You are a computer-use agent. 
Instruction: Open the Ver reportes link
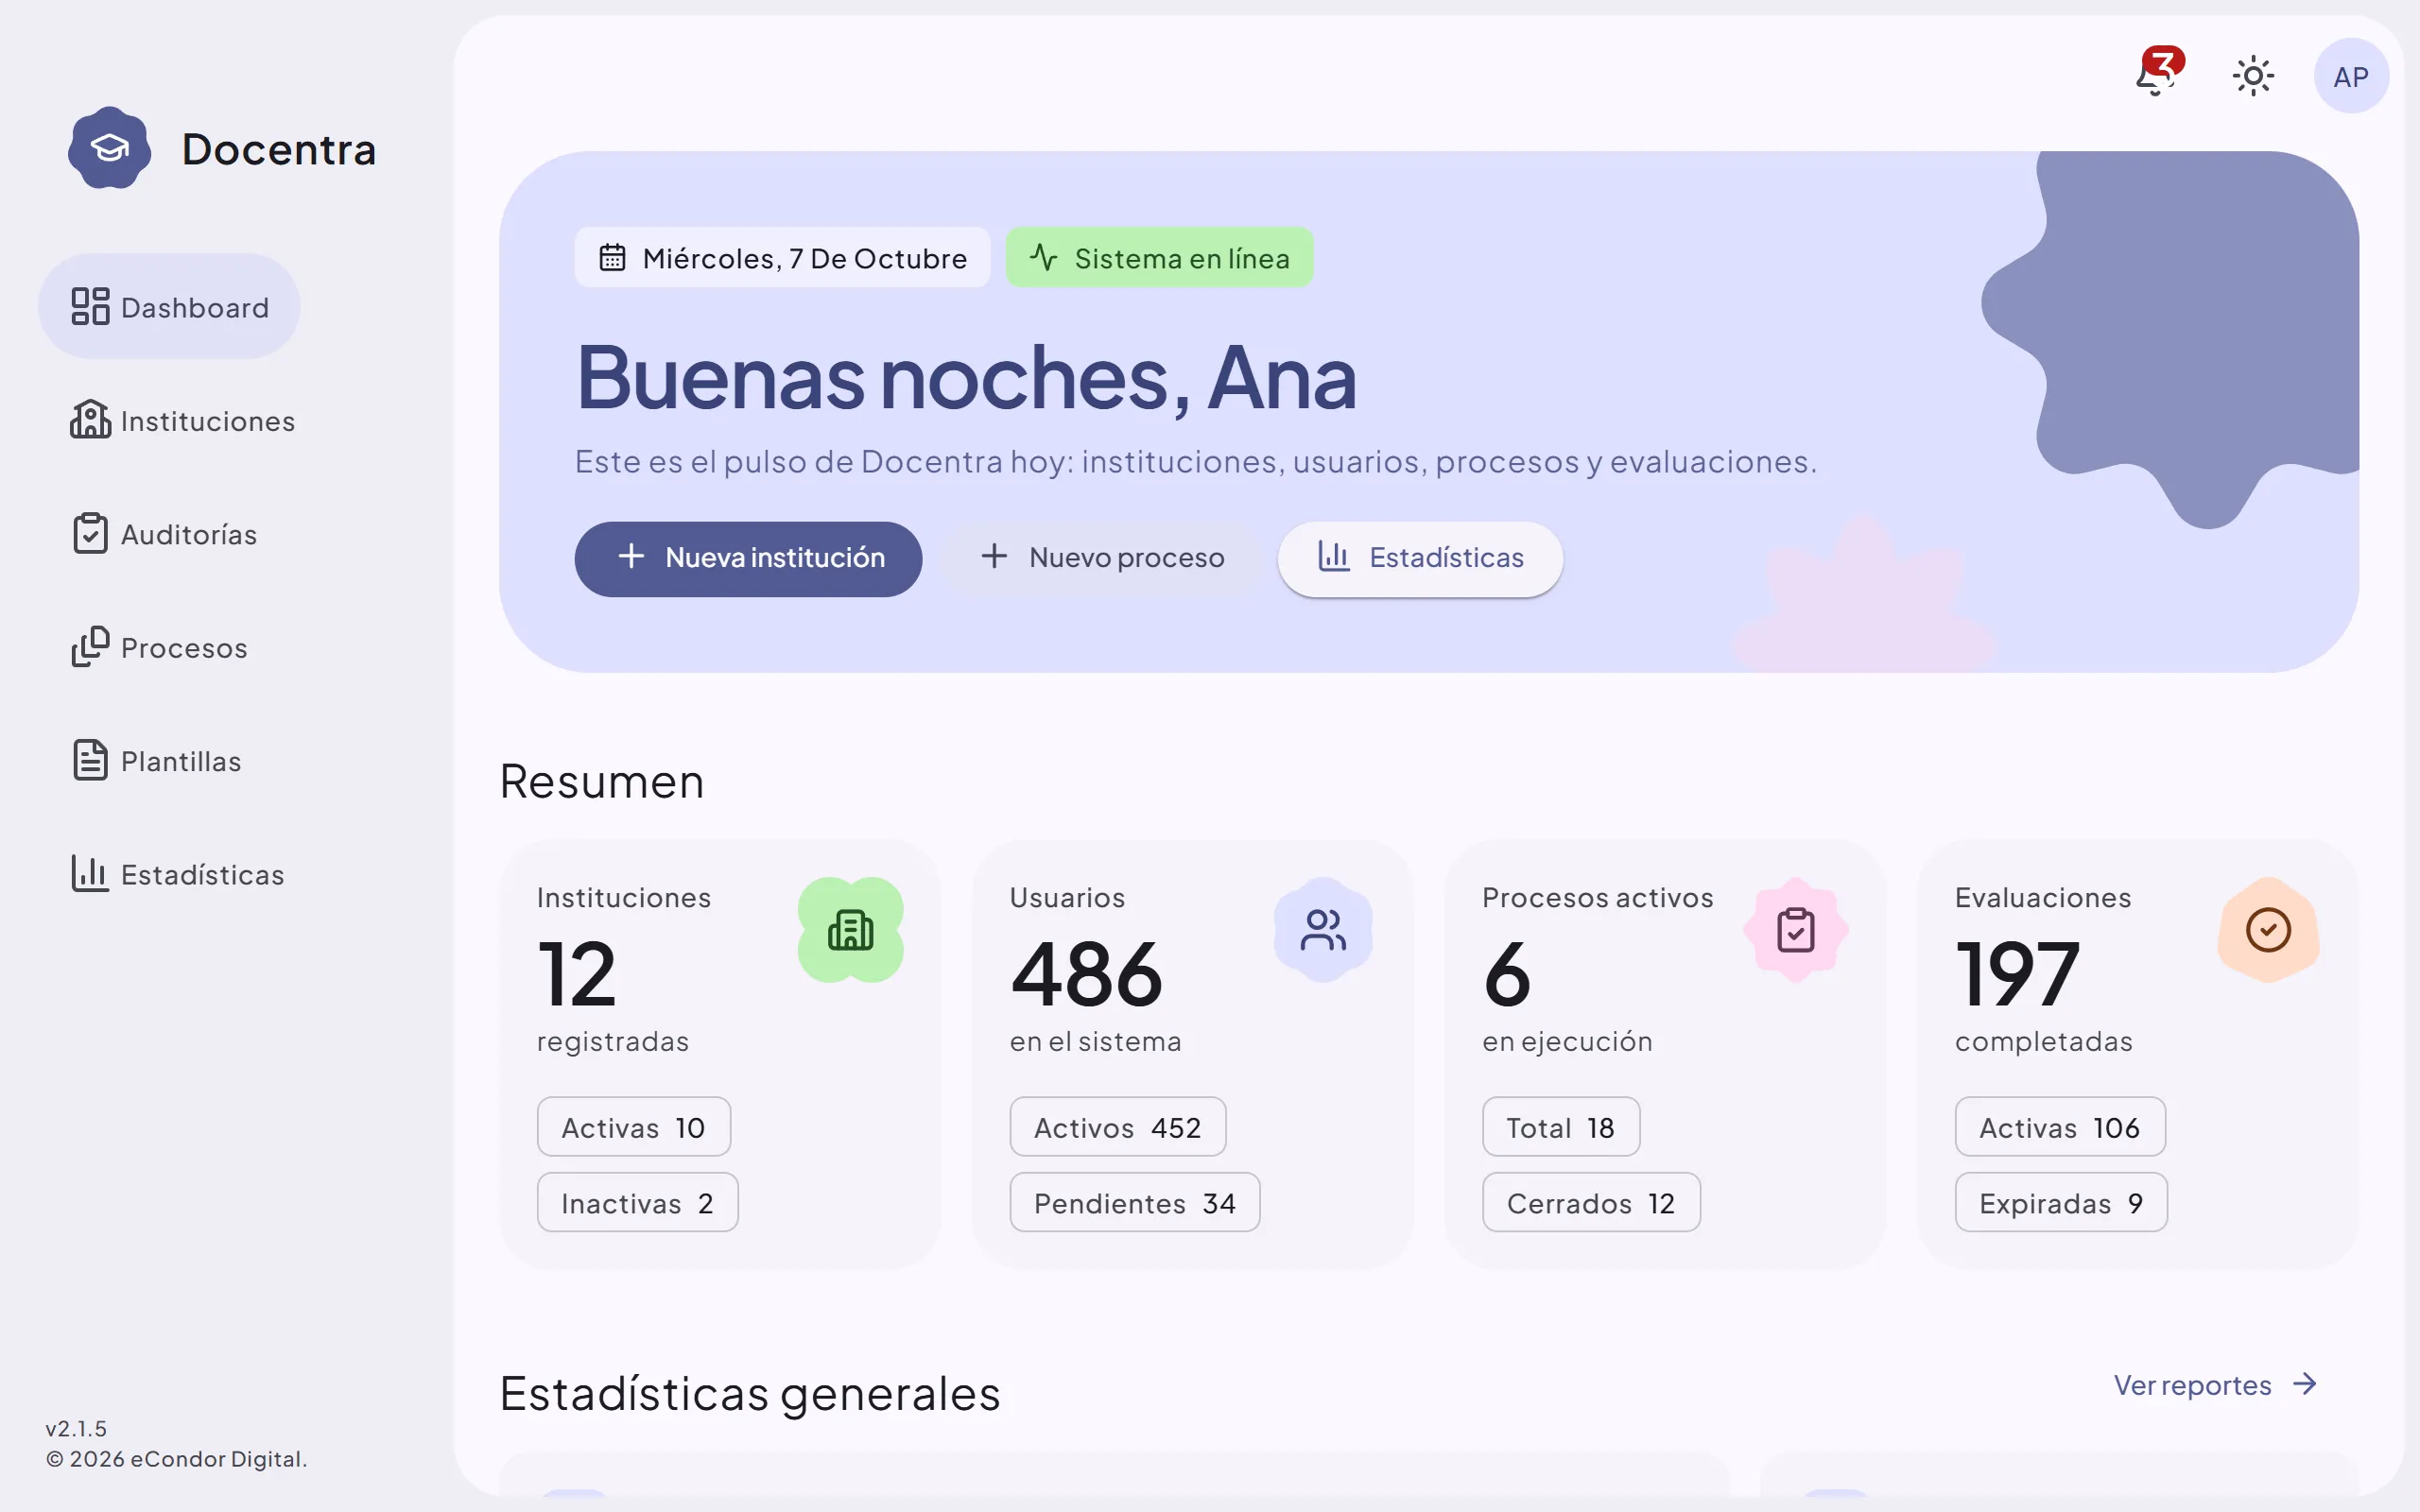[2215, 1384]
